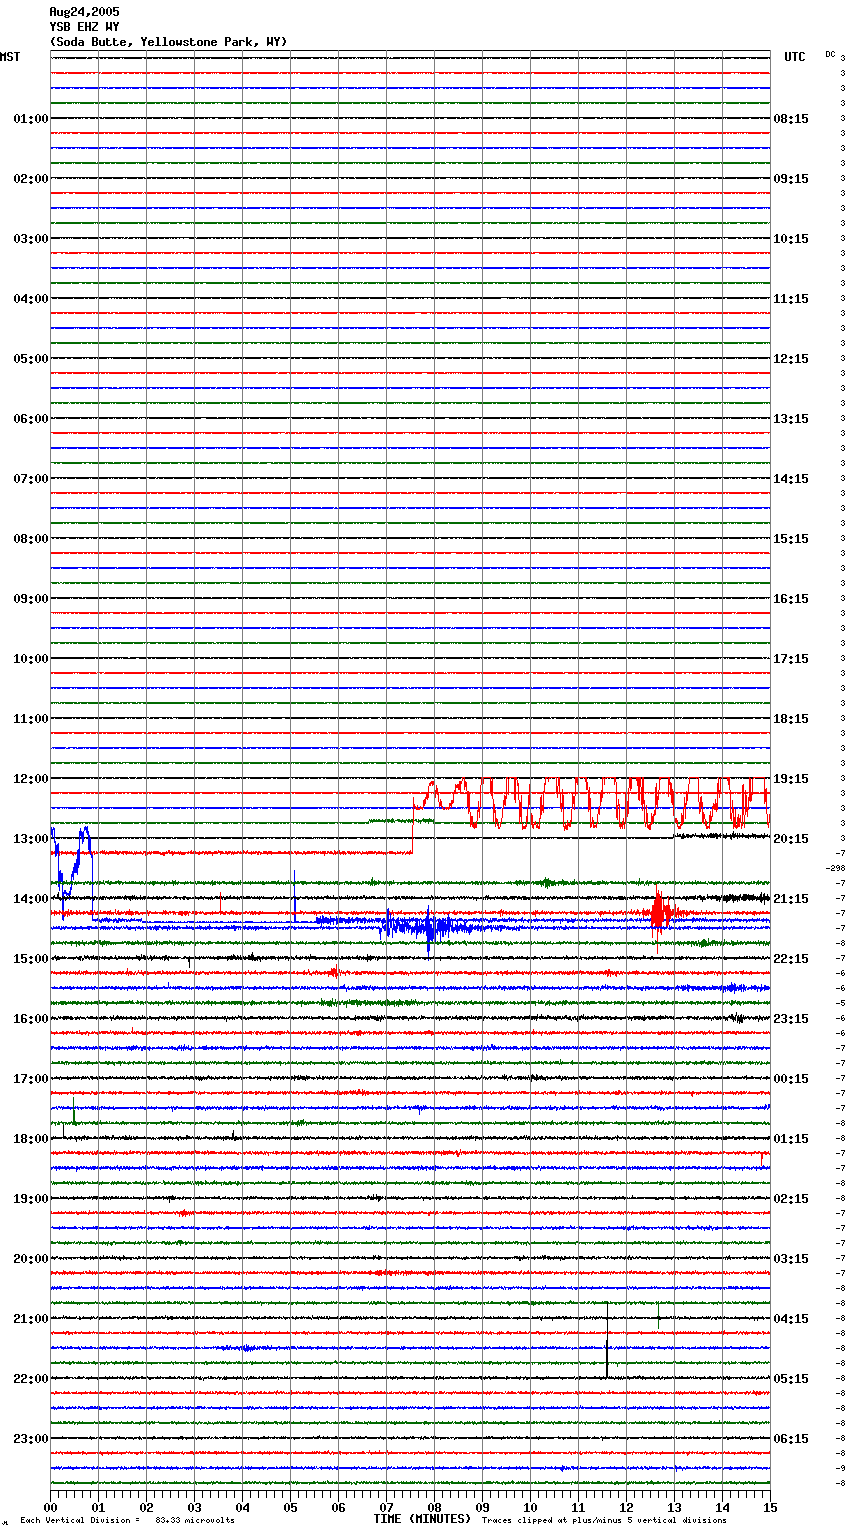Select the 23:00 MST row label

(x=31, y=1439)
